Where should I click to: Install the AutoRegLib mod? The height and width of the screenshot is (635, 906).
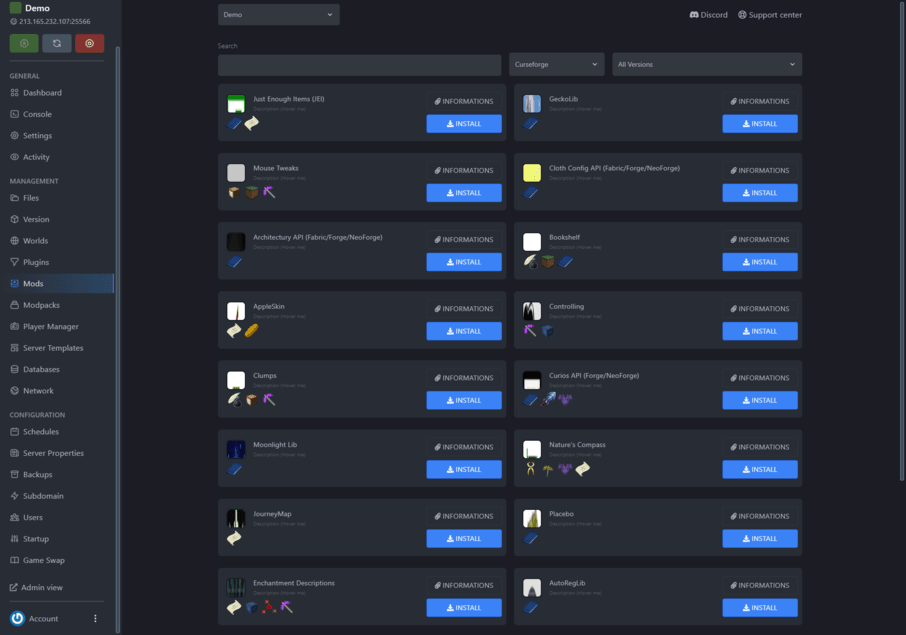coord(759,608)
